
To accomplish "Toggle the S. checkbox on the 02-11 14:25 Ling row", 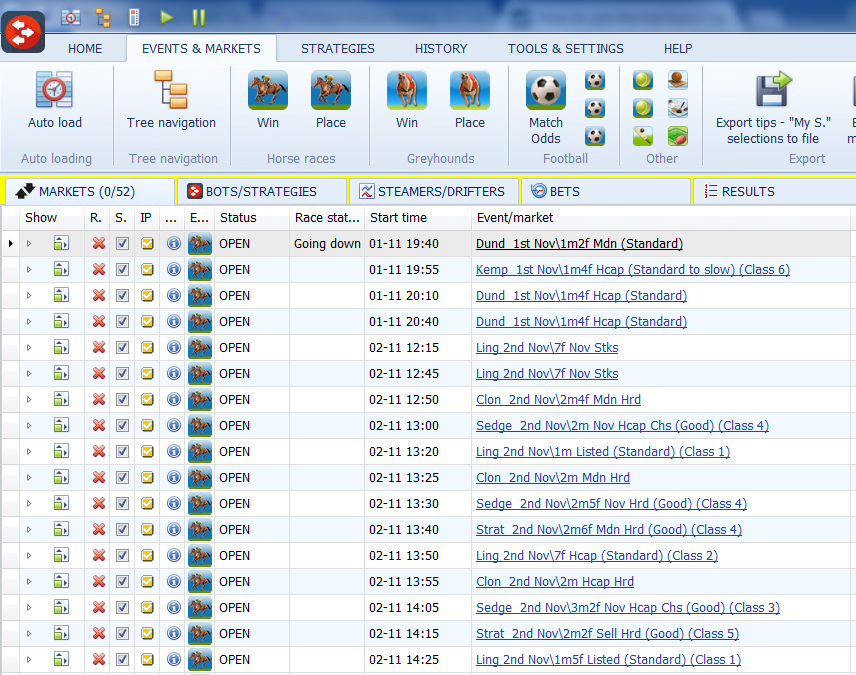I will [x=122, y=660].
